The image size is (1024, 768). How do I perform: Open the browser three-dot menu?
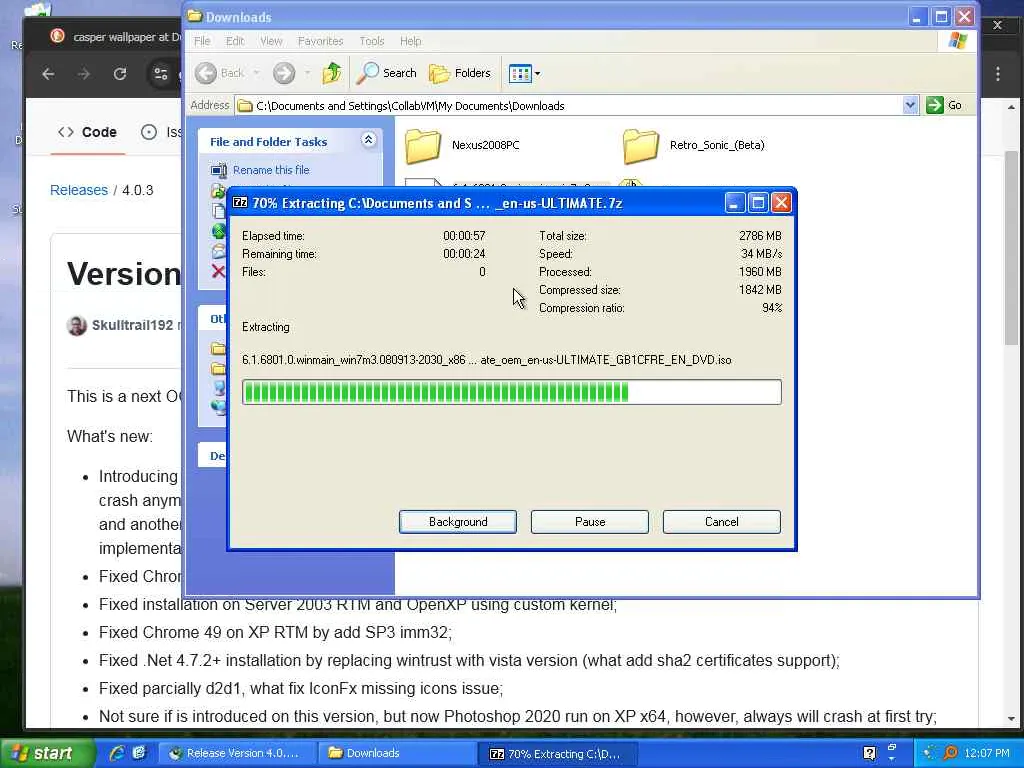tap(998, 74)
